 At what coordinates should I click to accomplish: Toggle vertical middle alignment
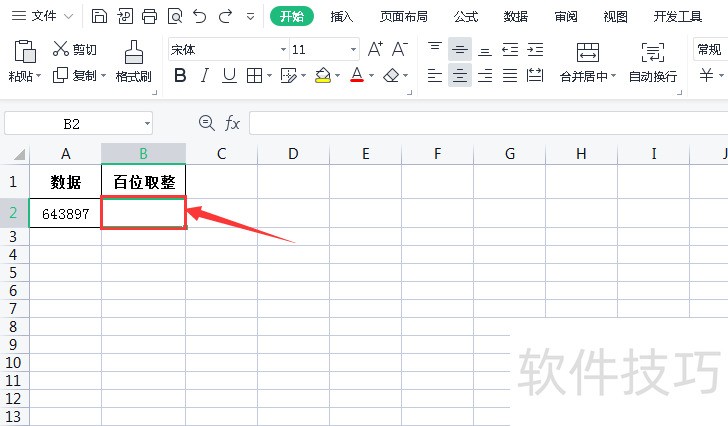pyautogui.click(x=460, y=49)
